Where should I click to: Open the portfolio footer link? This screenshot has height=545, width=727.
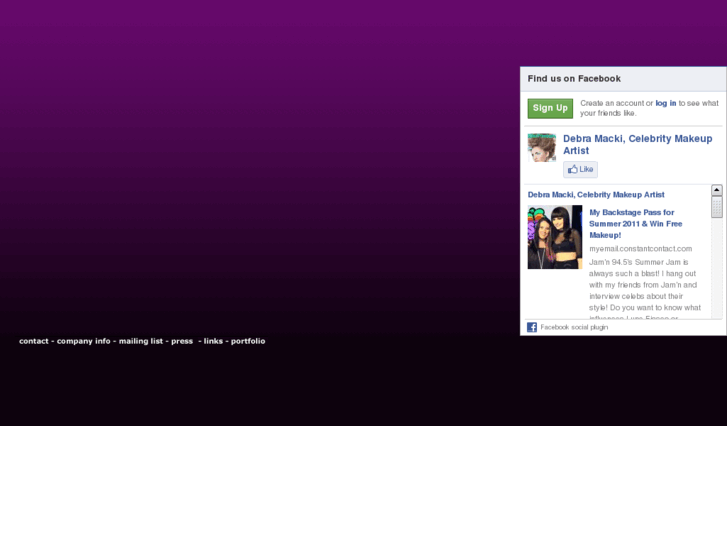pos(248,341)
